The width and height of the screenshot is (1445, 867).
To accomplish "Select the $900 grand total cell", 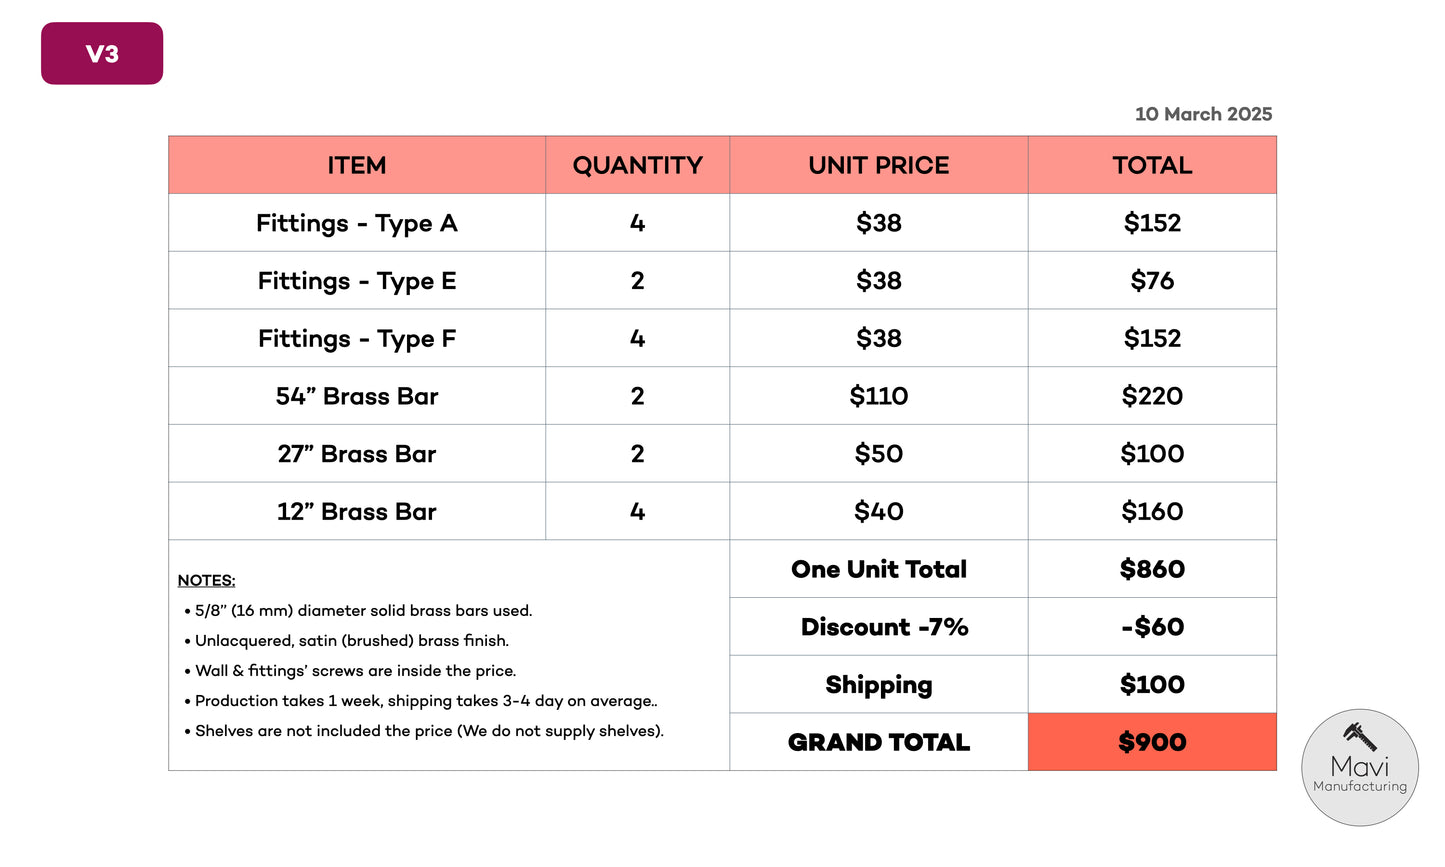I will tap(1152, 742).
